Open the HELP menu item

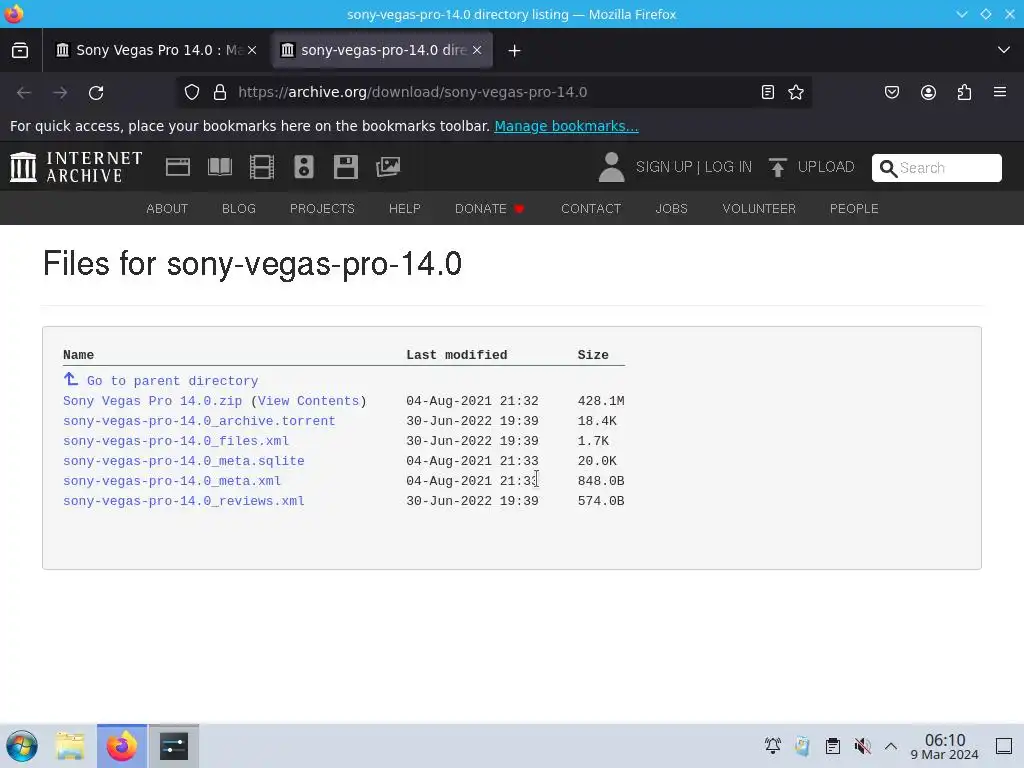click(x=405, y=209)
